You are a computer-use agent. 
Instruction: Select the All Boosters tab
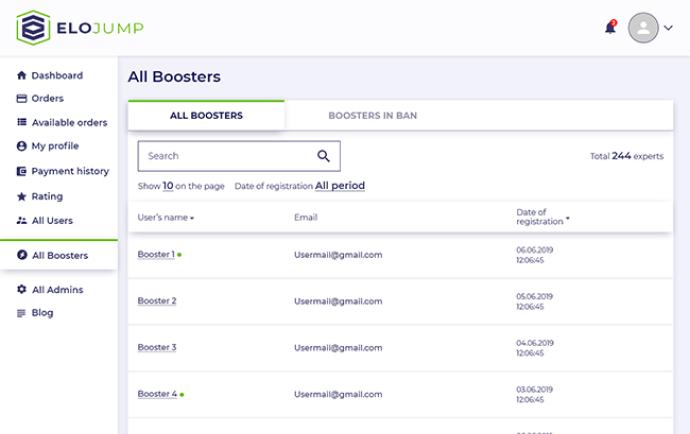coord(206,116)
